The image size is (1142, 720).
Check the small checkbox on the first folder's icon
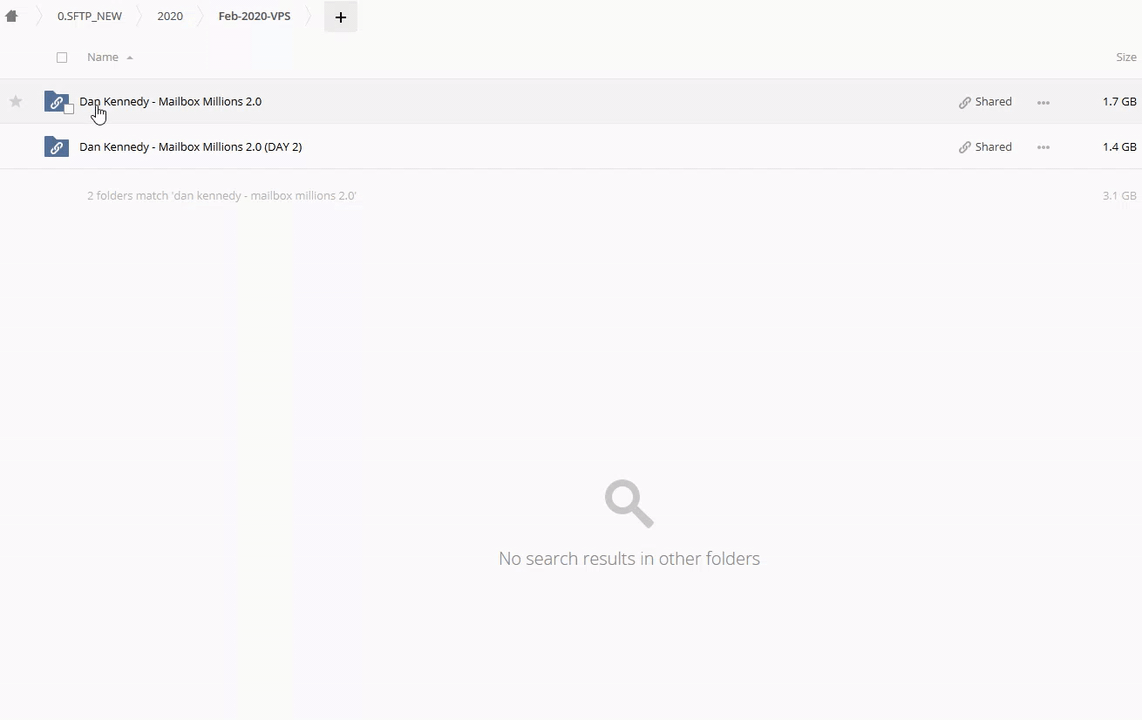[69, 109]
